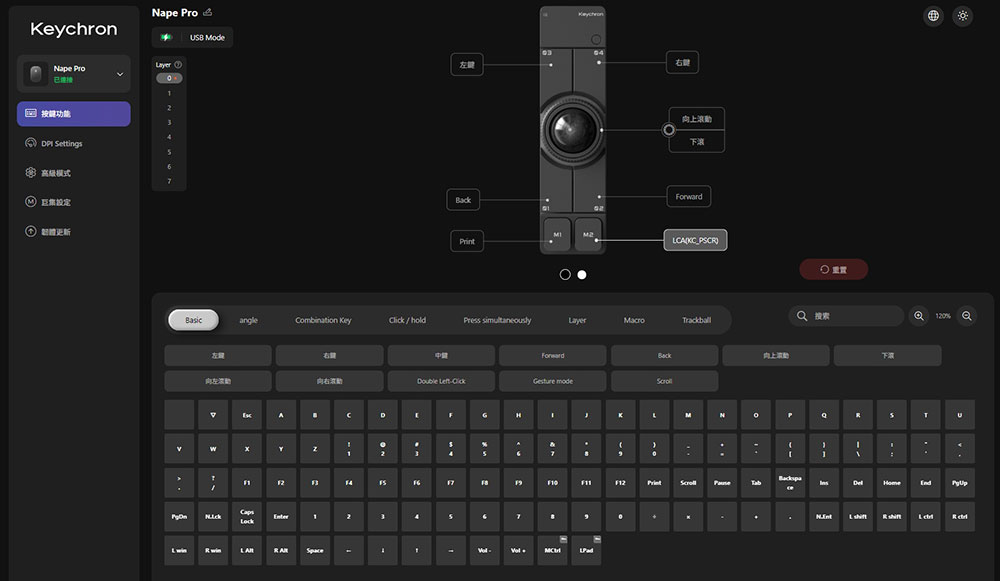Image resolution: width=1000 pixels, height=581 pixels.
Task: Pick the Space key in the key grid
Action: tap(315, 550)
